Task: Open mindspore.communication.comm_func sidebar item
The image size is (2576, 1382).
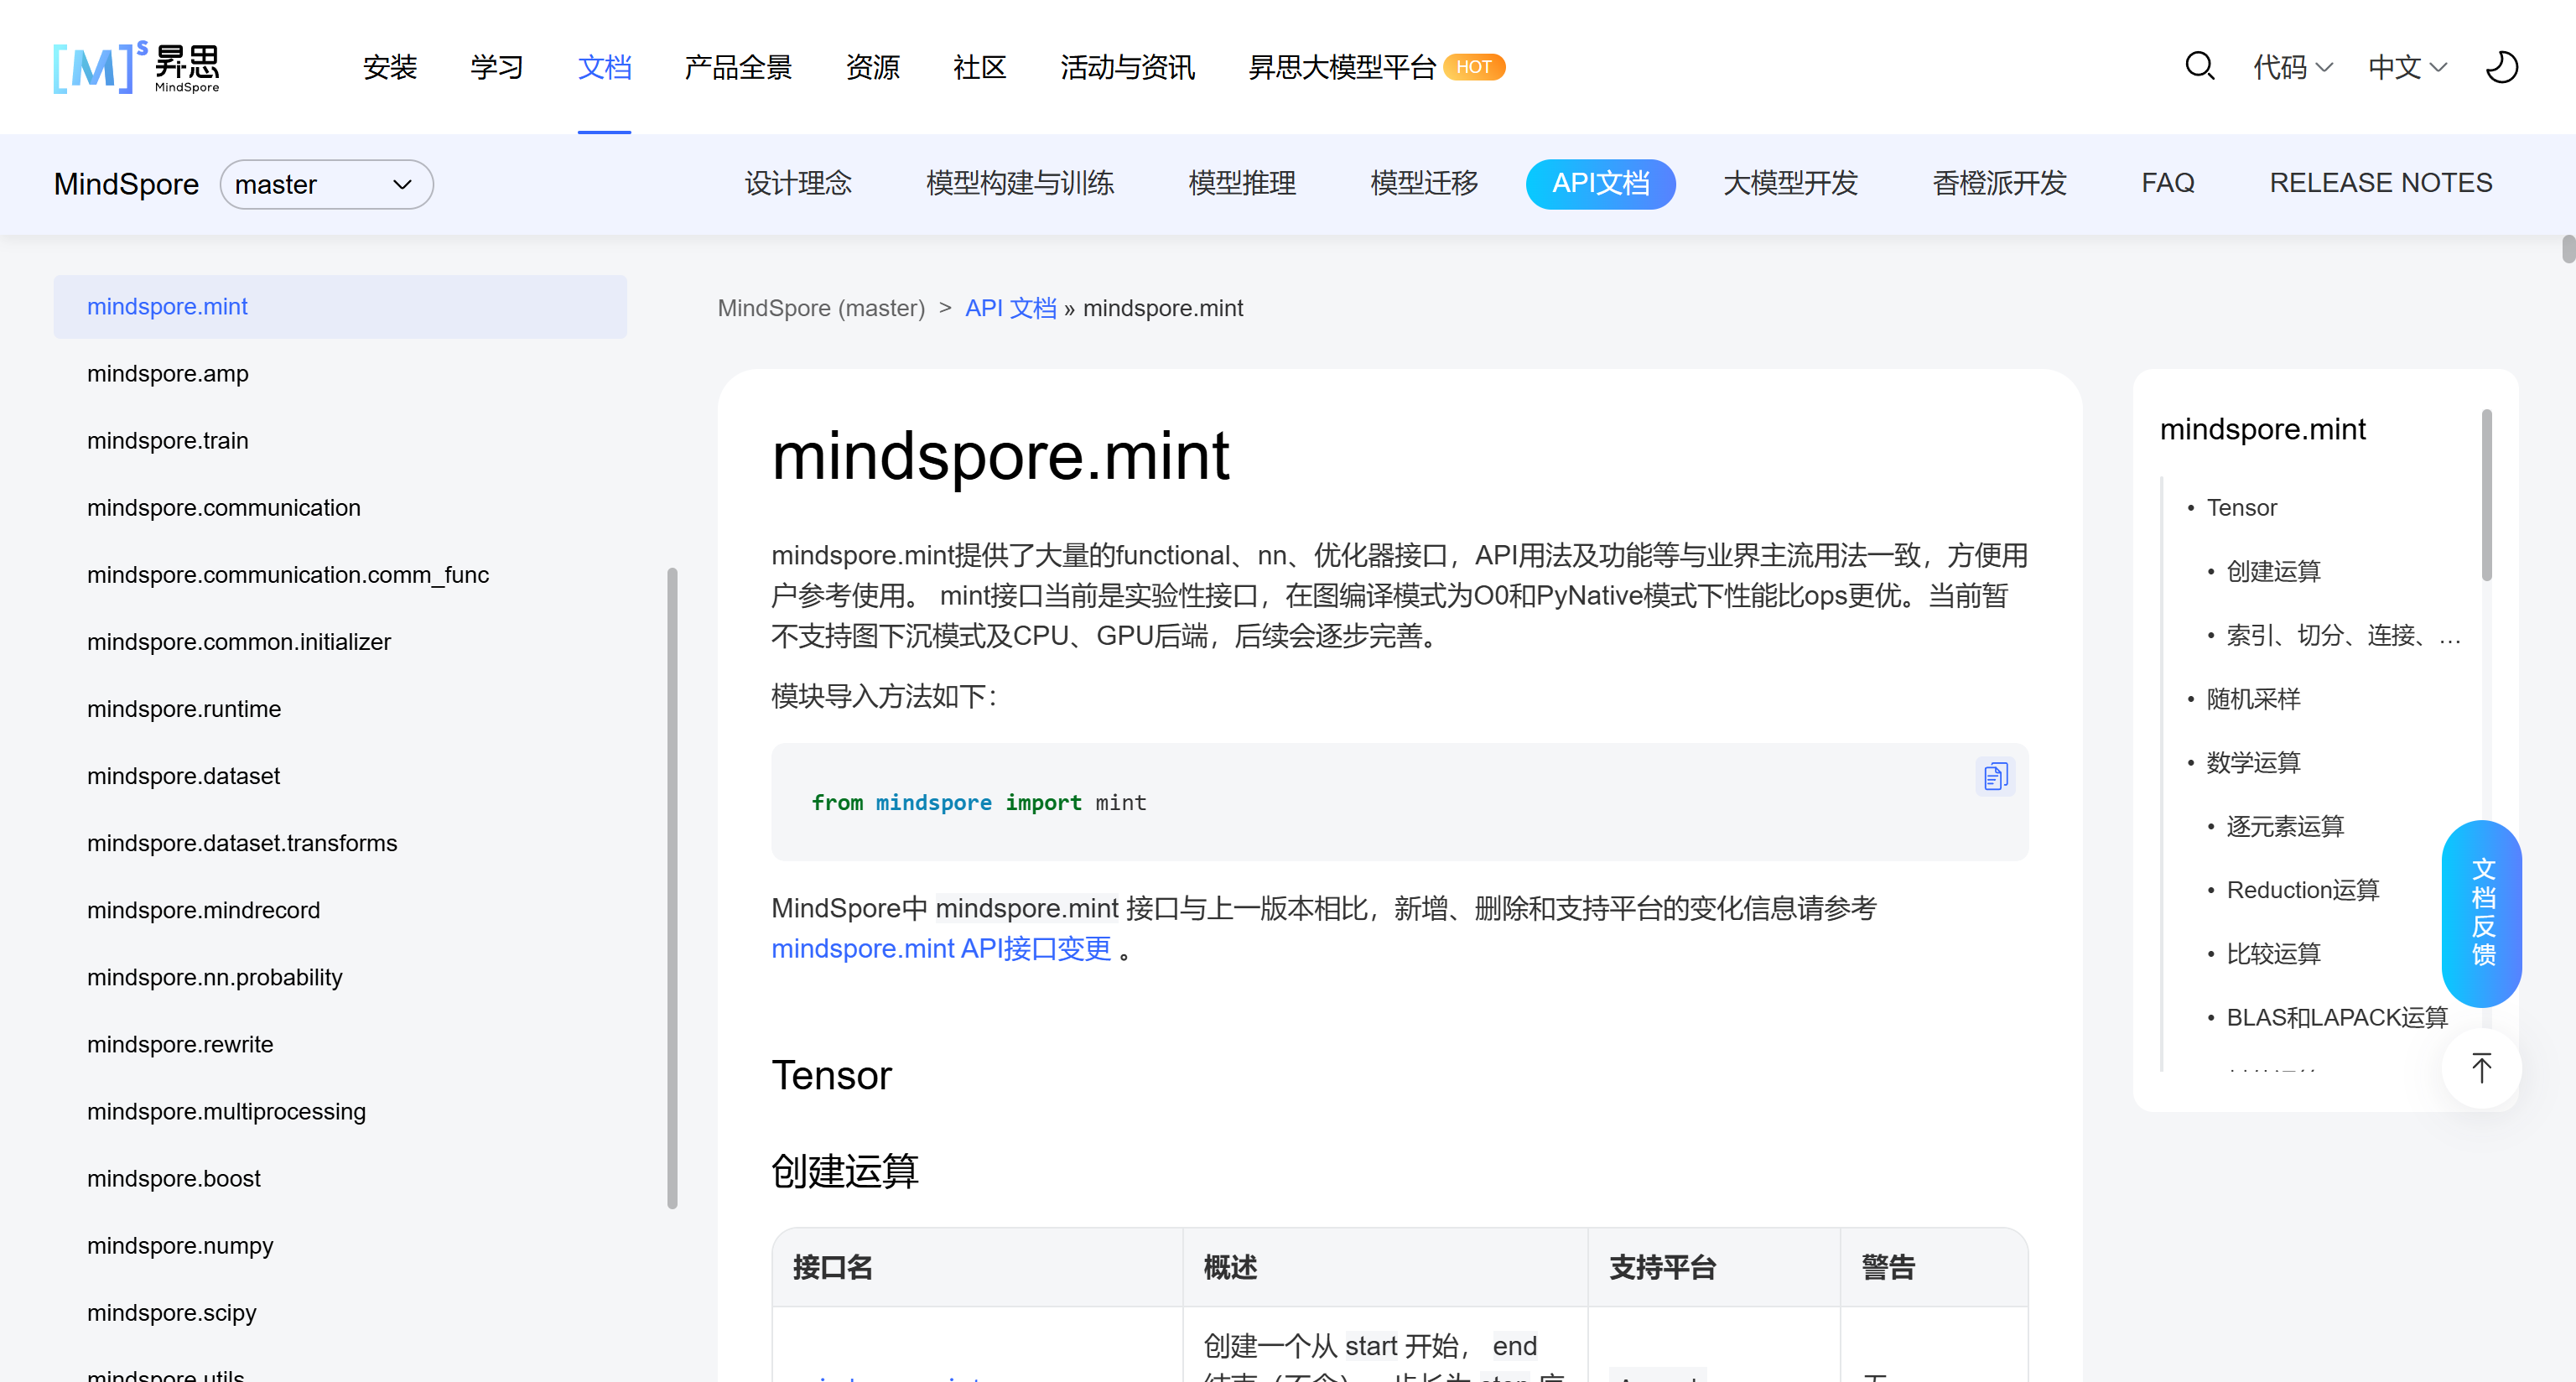Action: click(288, 575)
